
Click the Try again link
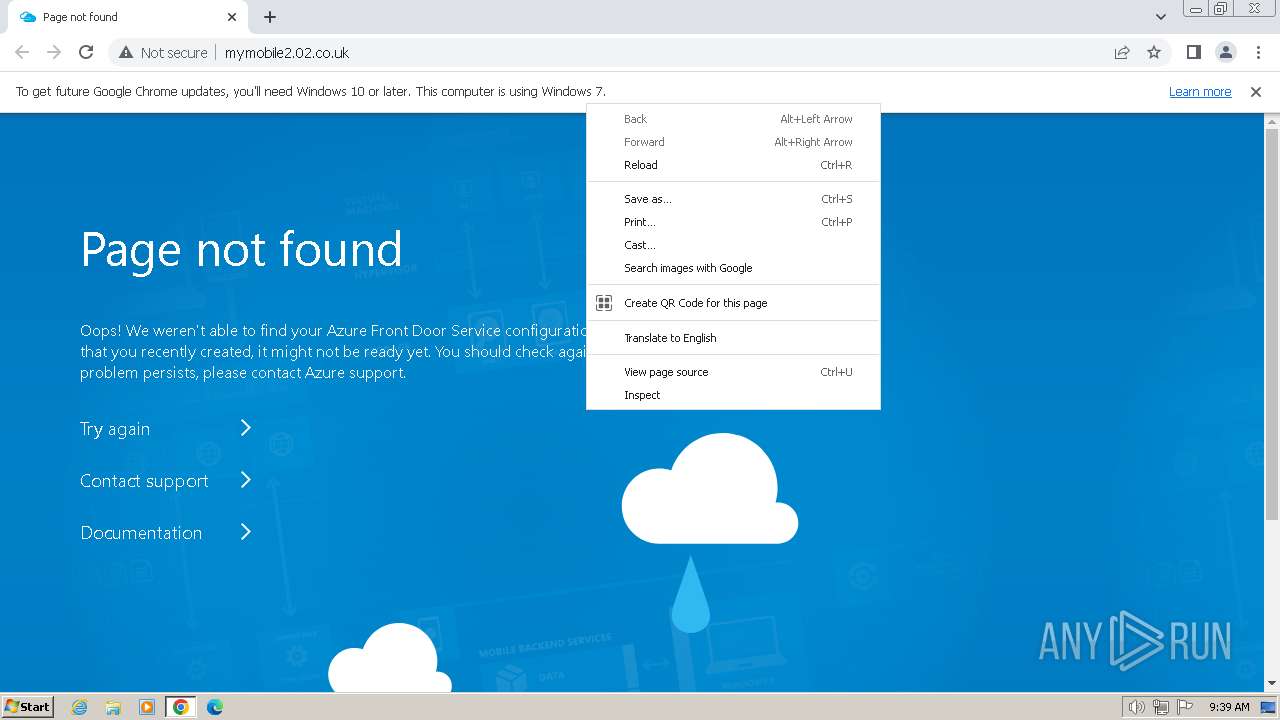click(x=115, y=429)
